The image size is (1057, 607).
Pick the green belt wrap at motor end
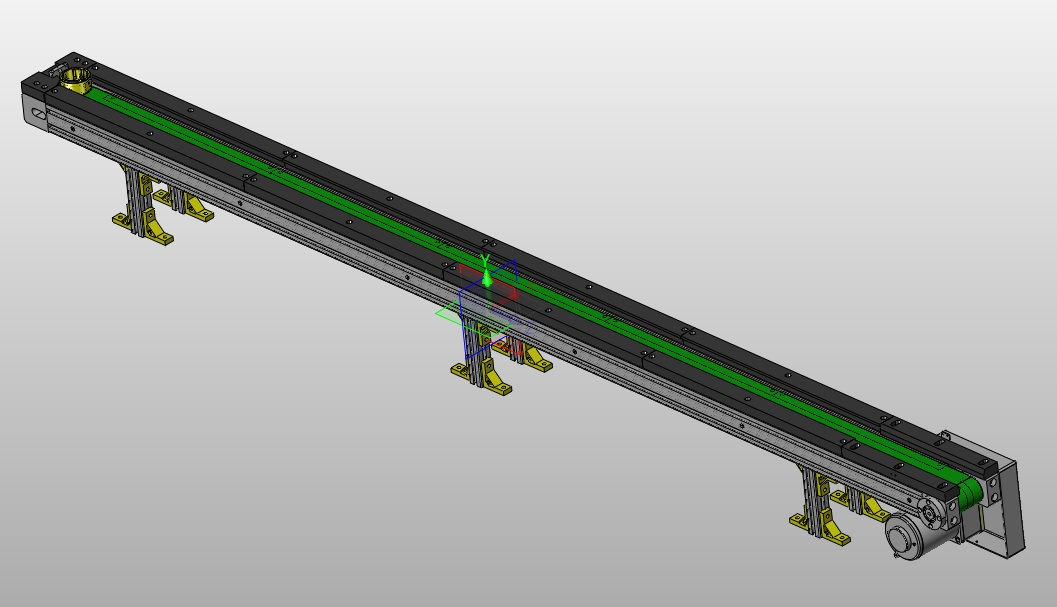tap(970, 495)
